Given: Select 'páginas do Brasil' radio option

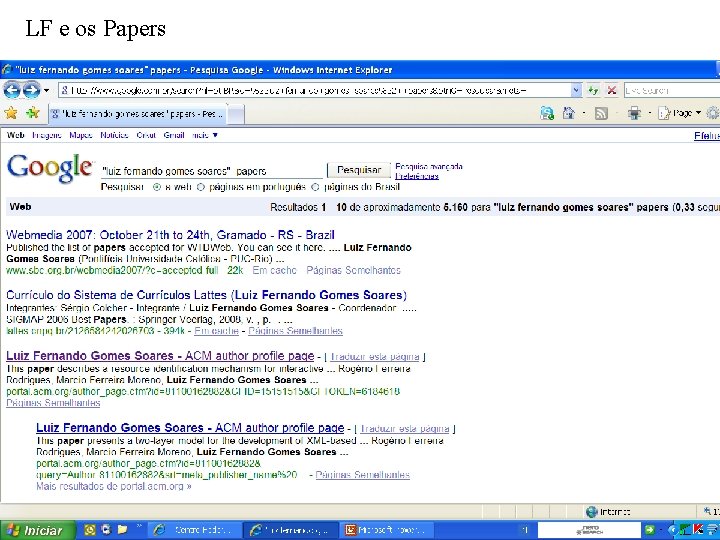Looking at the screenshot, I should click(315, 187).
